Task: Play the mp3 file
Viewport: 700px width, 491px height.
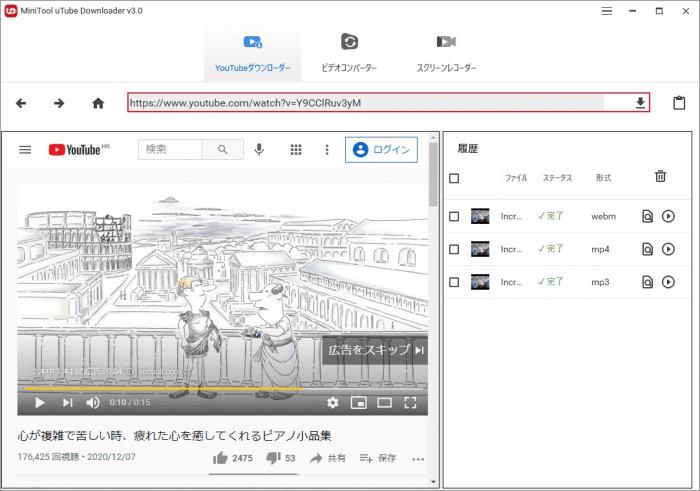Action: tap(668, 282)
